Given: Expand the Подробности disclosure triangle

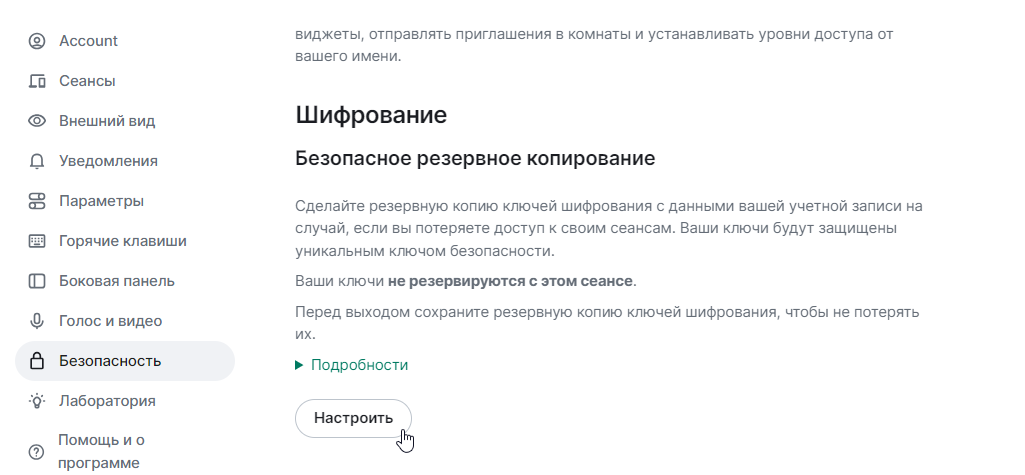Looking at the screenshot, I should (x=299, y=365).
